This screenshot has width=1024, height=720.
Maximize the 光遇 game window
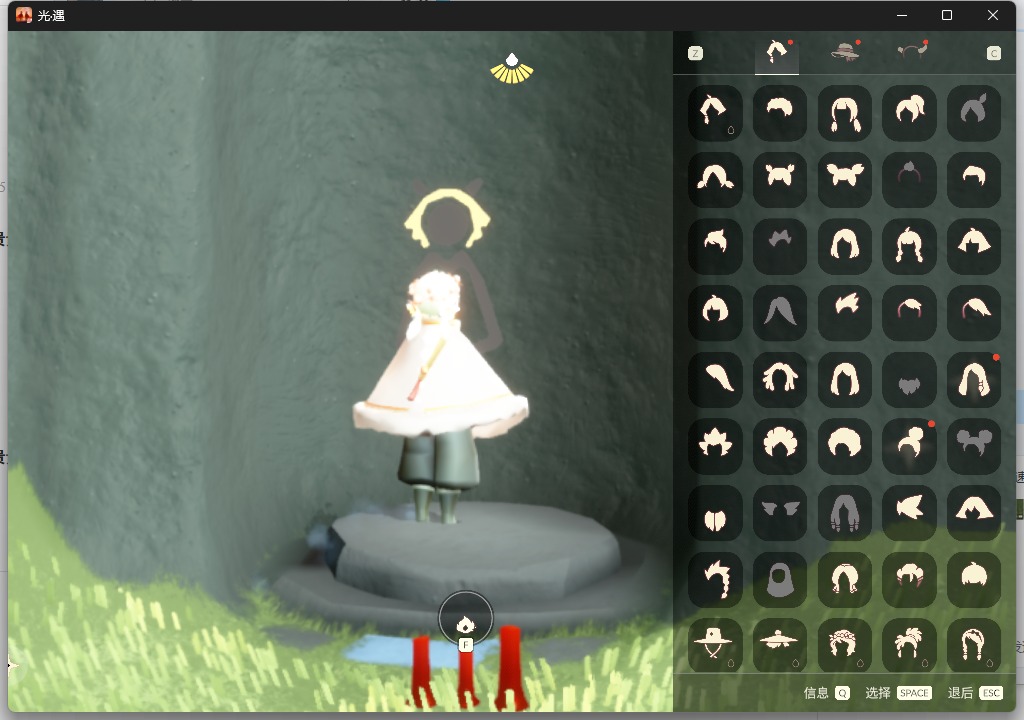point(947,15)
